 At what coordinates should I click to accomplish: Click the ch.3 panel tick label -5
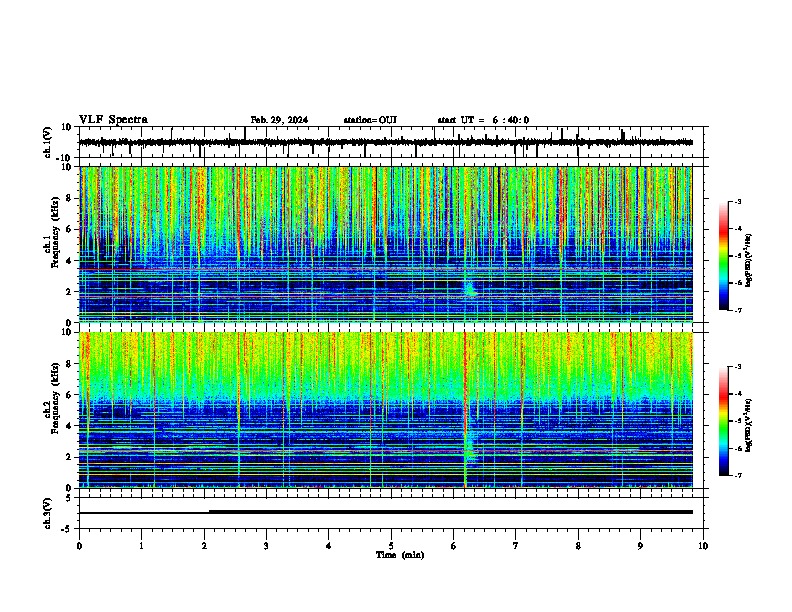(x=68, y=529)
